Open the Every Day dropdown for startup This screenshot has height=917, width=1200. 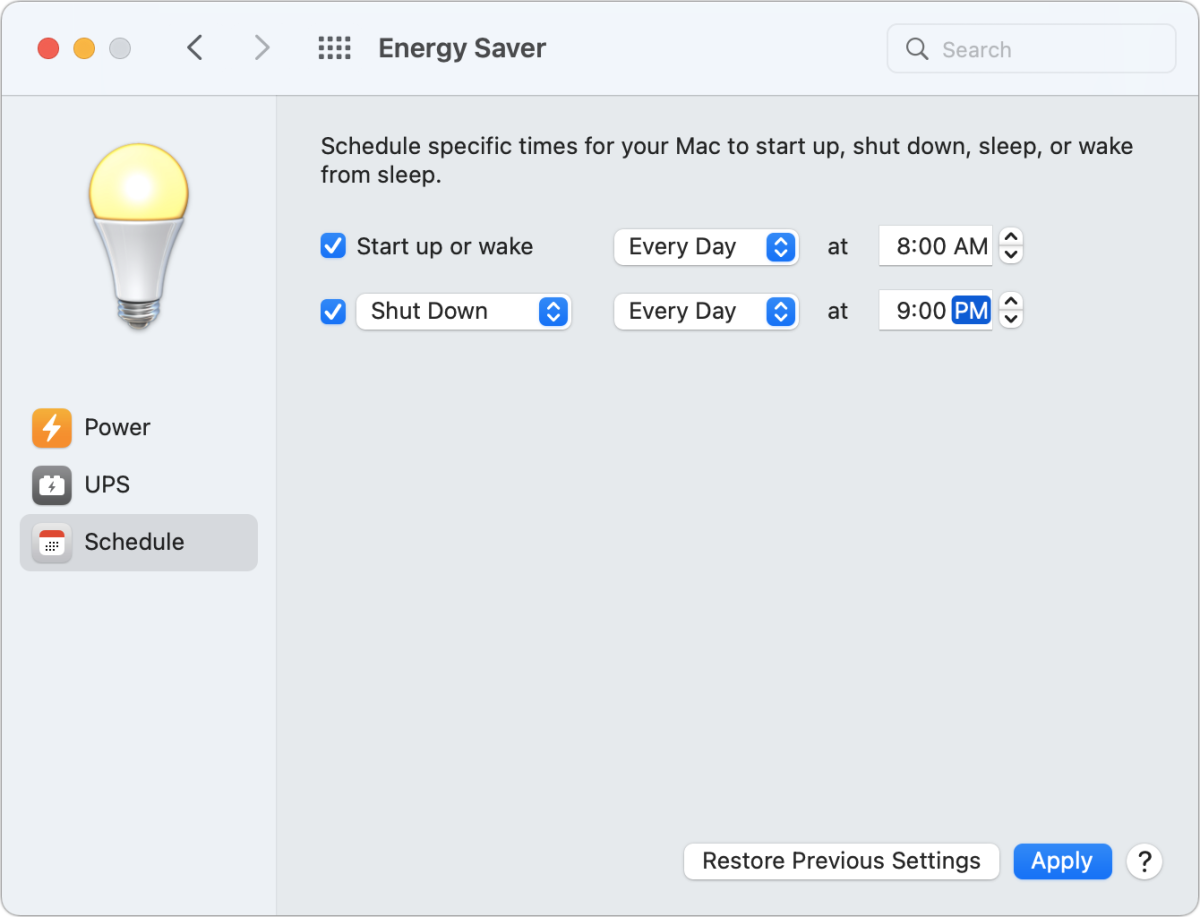point(706,246)
